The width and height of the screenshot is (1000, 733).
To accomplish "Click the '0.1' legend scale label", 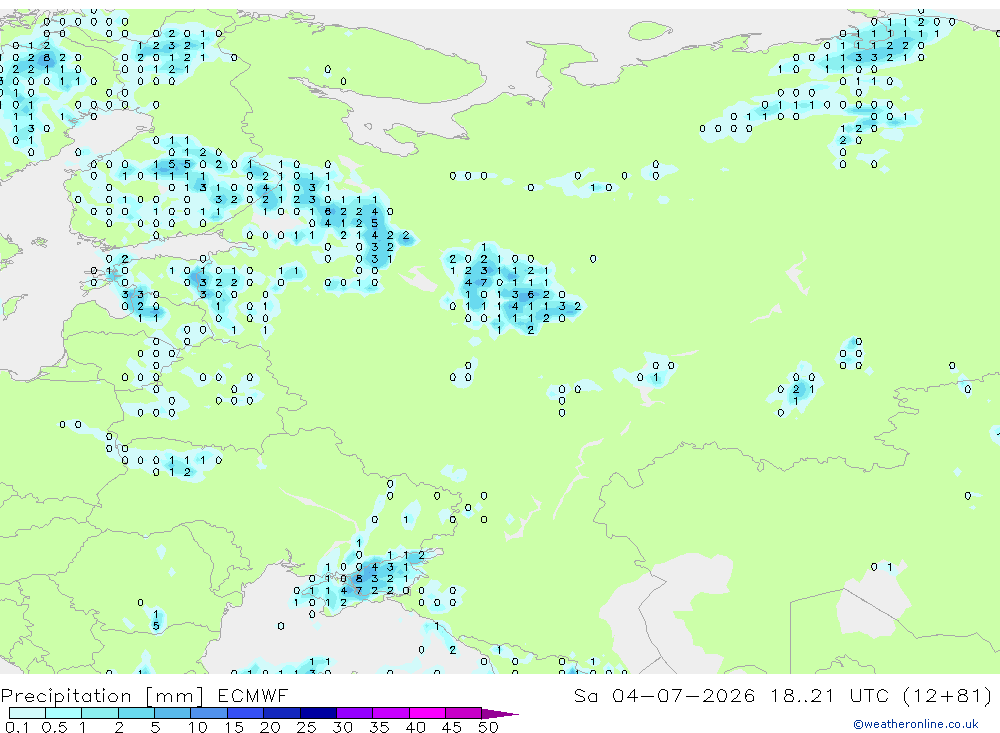I will tap(17, 727).
